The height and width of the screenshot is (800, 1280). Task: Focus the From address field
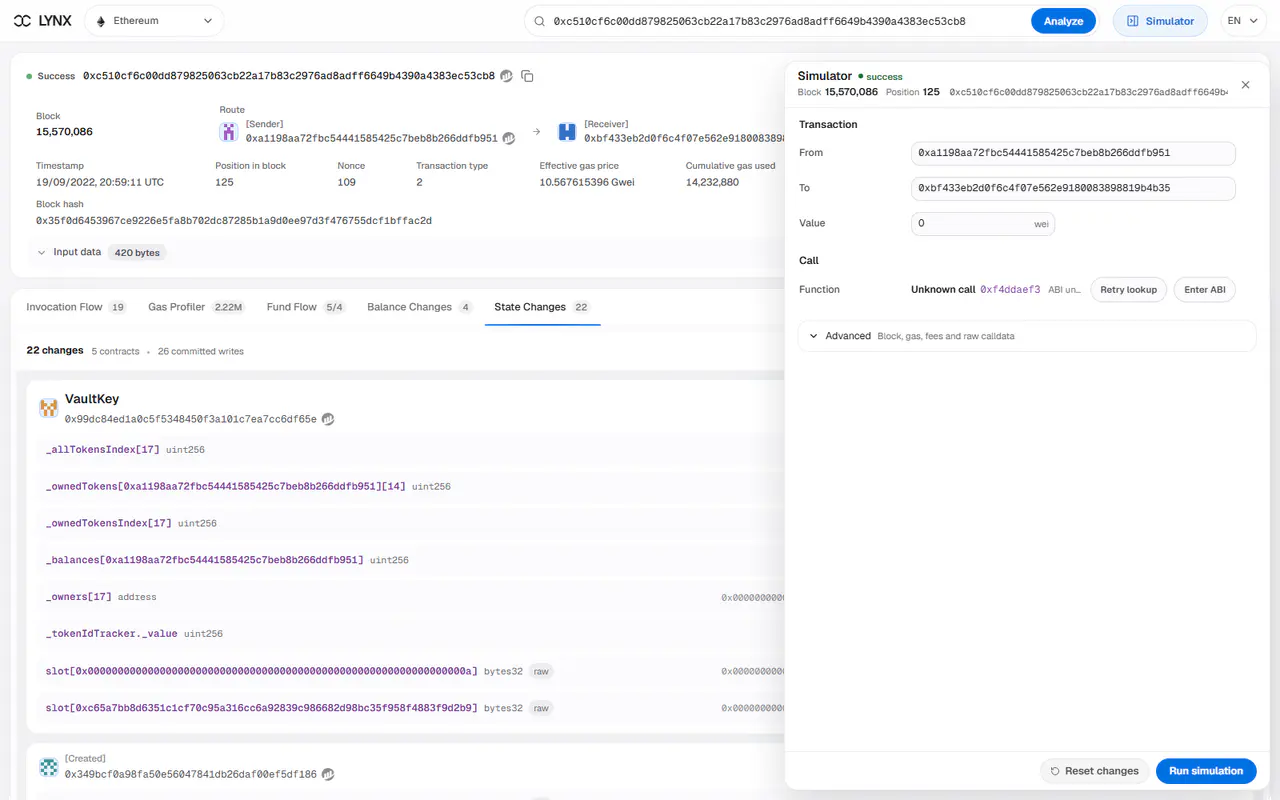[1073, 153]
